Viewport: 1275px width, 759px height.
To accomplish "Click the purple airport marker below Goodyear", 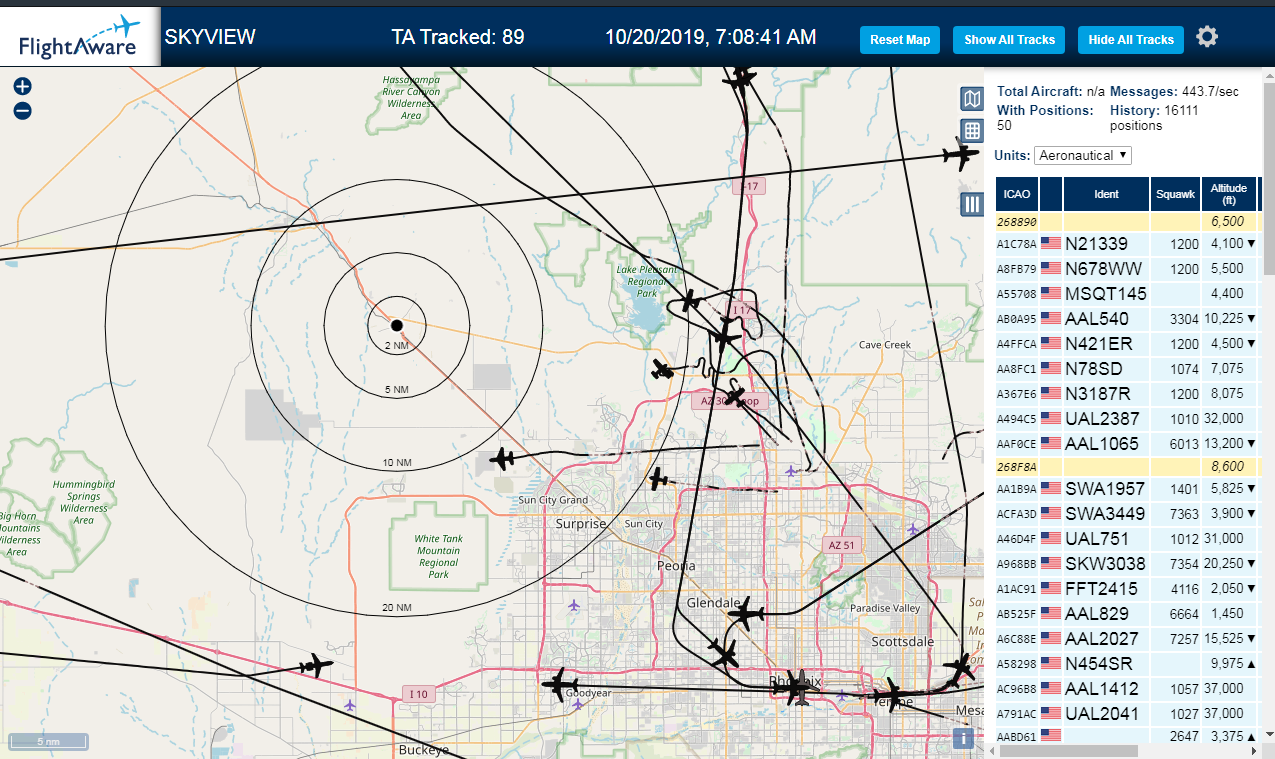I will click(579, 706).
